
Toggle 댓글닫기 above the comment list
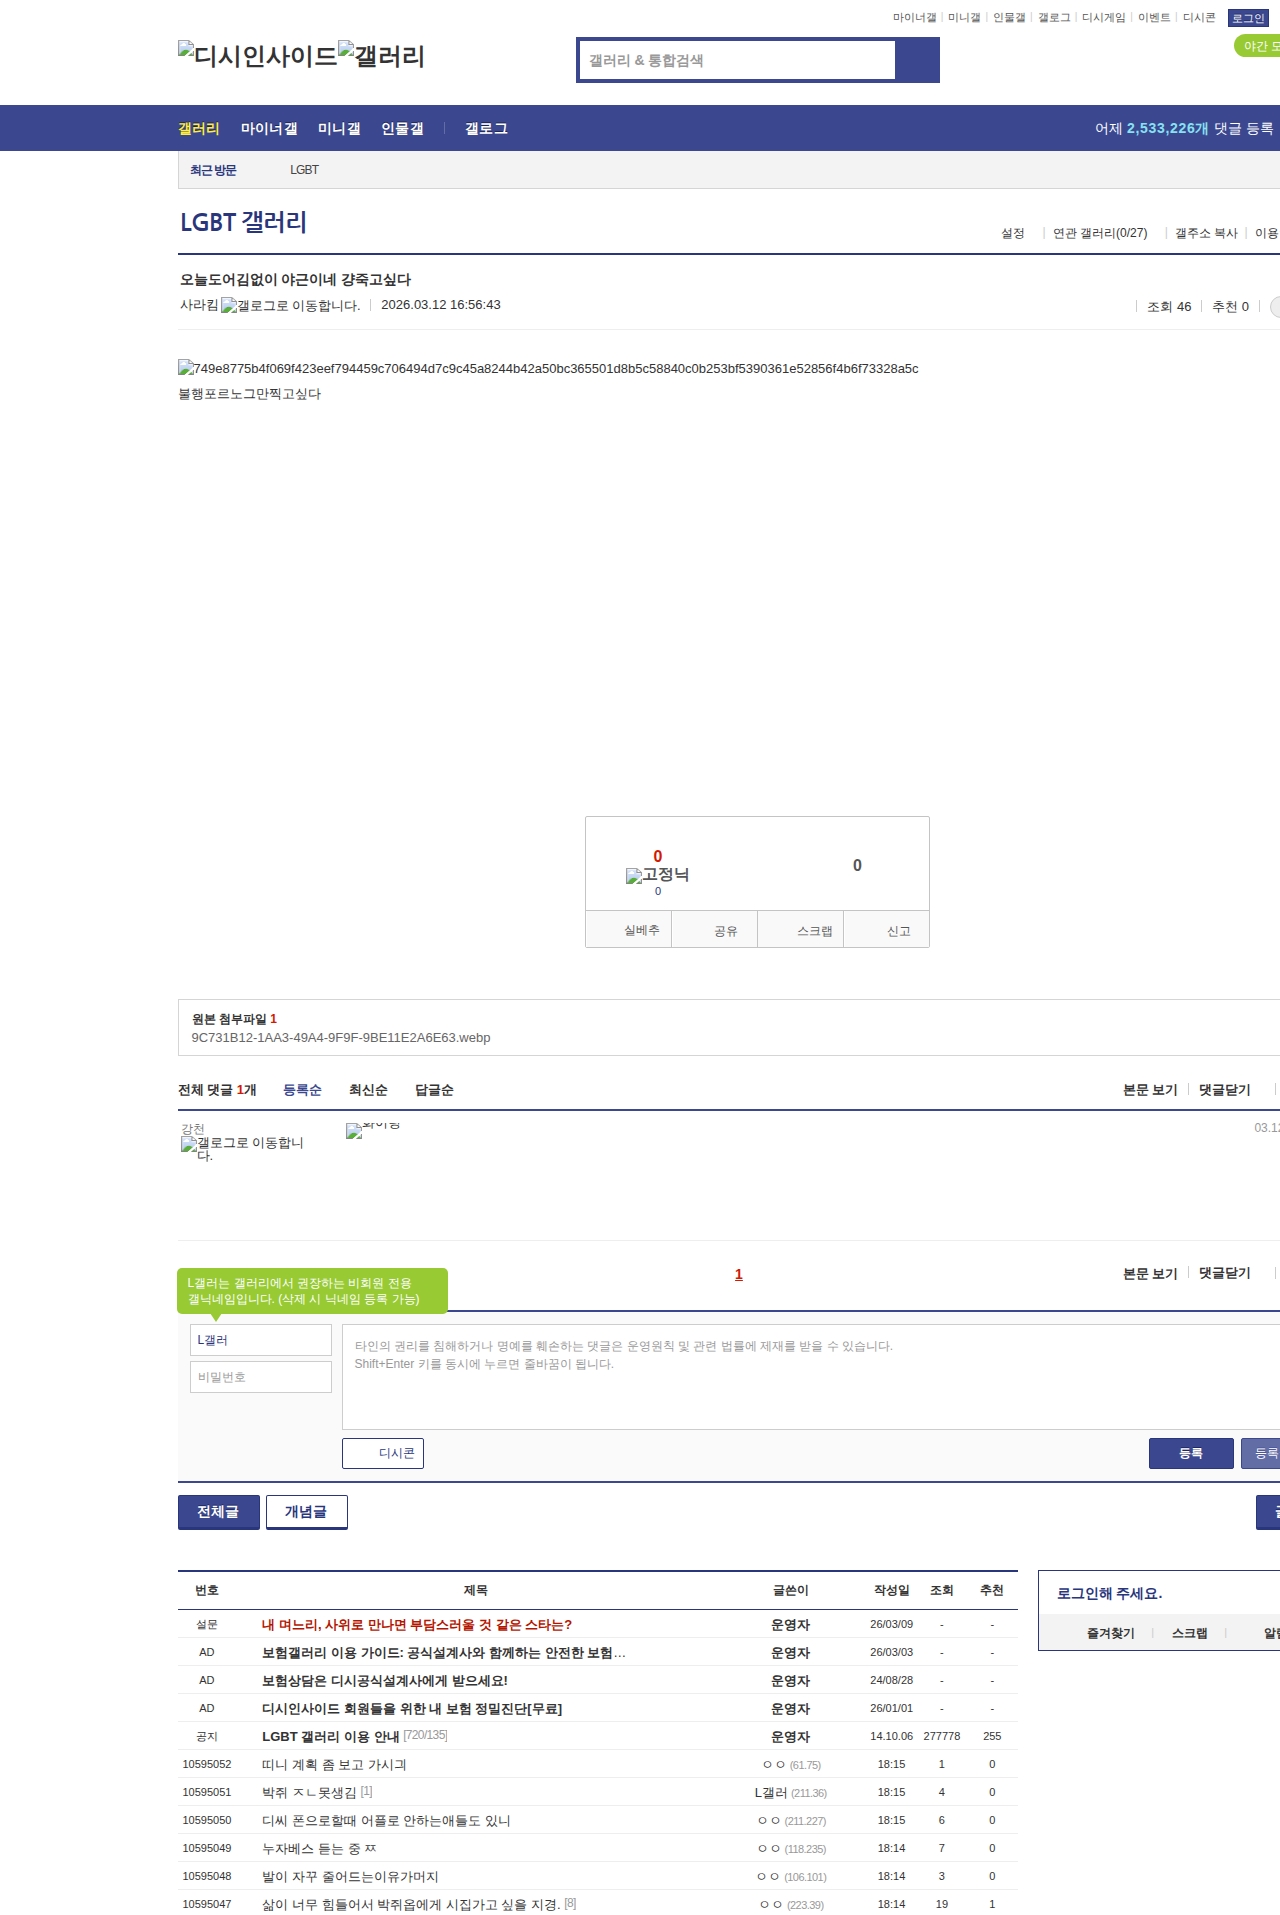1224,1090
